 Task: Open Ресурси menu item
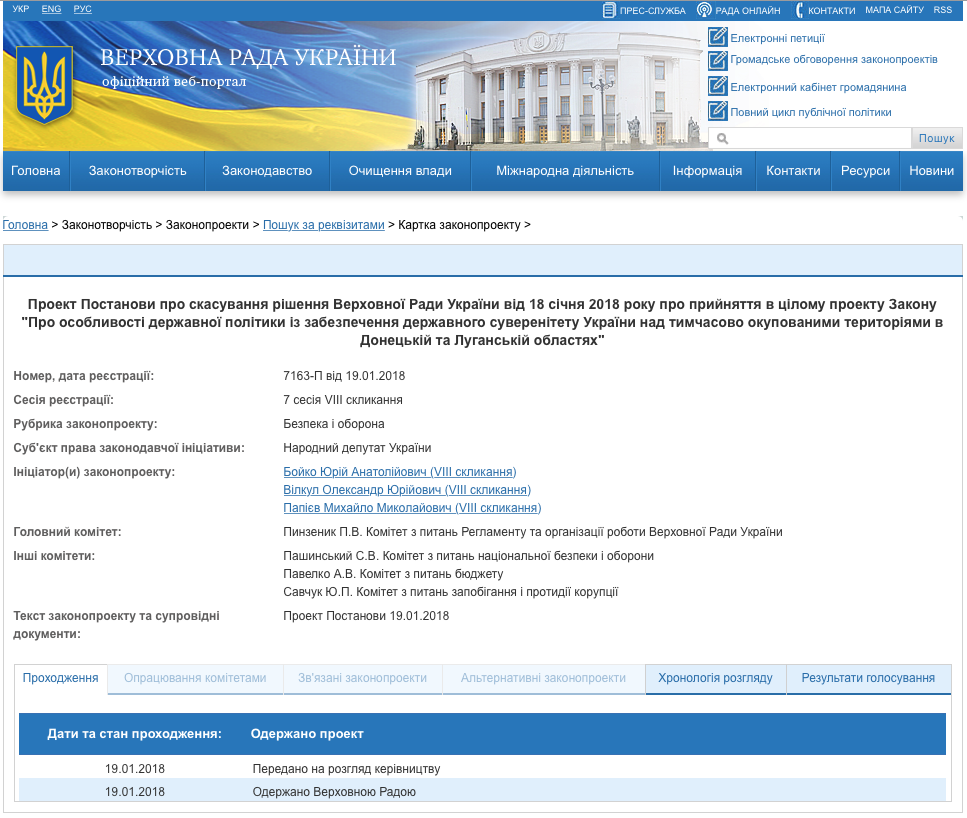pos(865,171)
